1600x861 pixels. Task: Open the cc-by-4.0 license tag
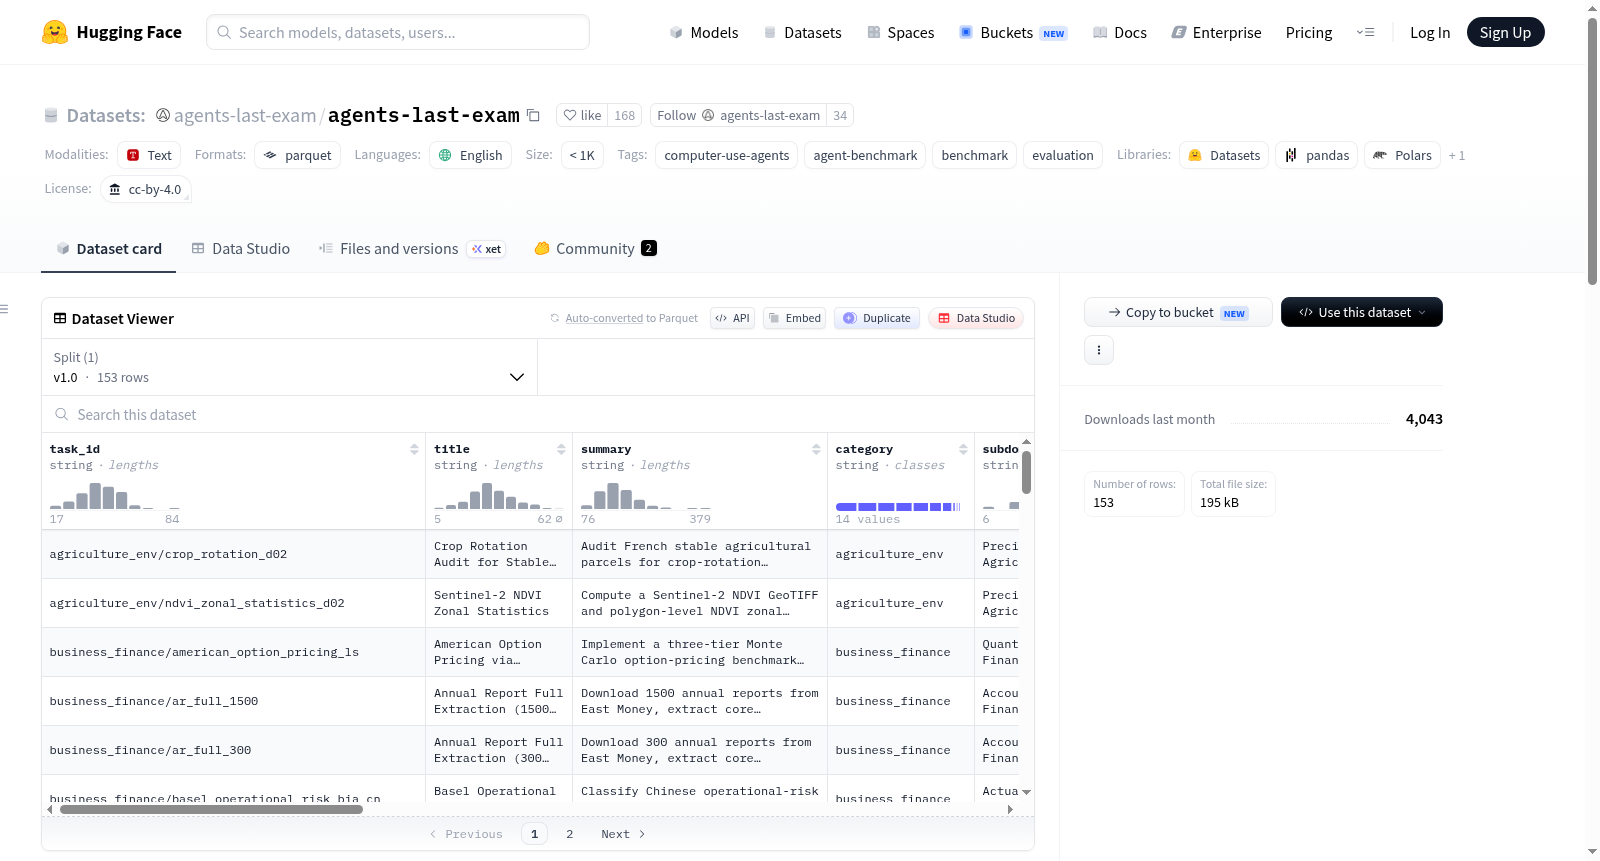pyautogui.click(x=146, y=189)
